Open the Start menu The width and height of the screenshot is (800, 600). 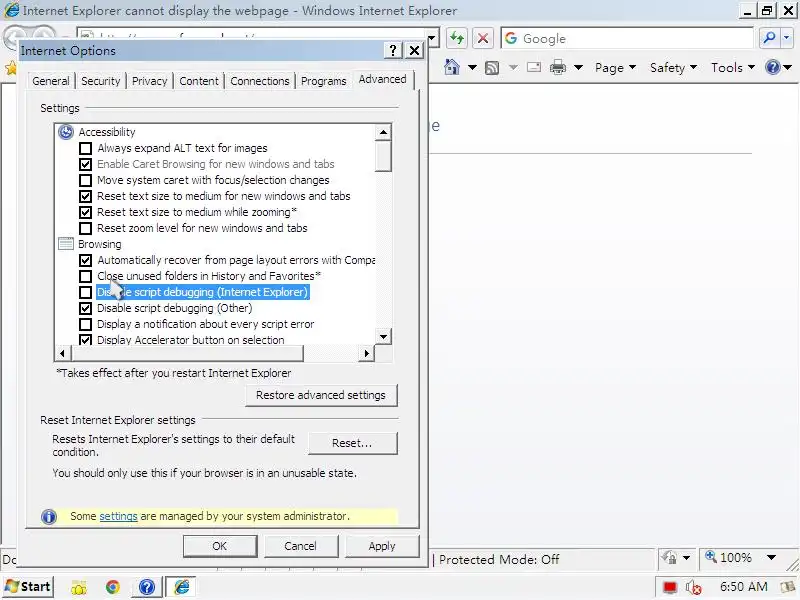(28, 587)
